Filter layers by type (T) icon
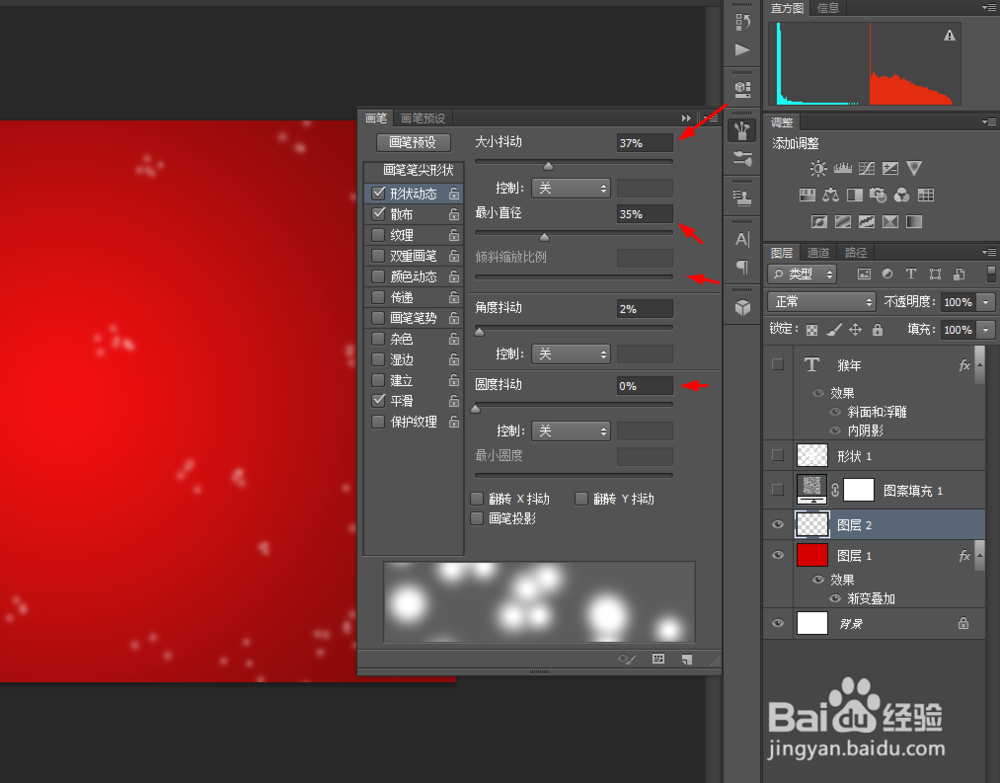1000x783 pixels. pos(911,274)
